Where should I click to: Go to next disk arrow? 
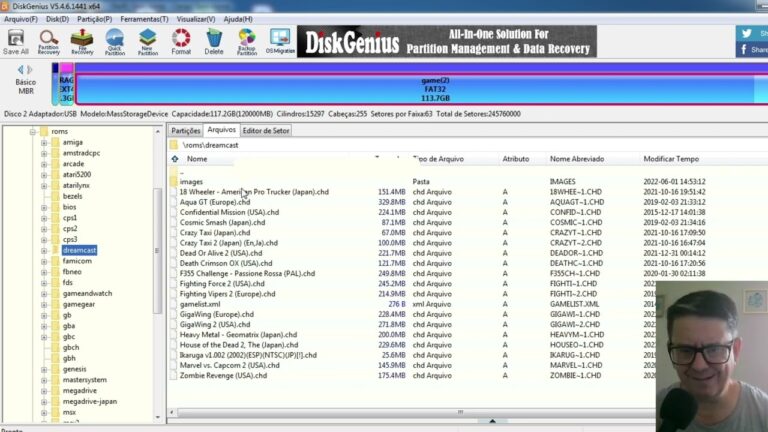[x=30, y=70]
